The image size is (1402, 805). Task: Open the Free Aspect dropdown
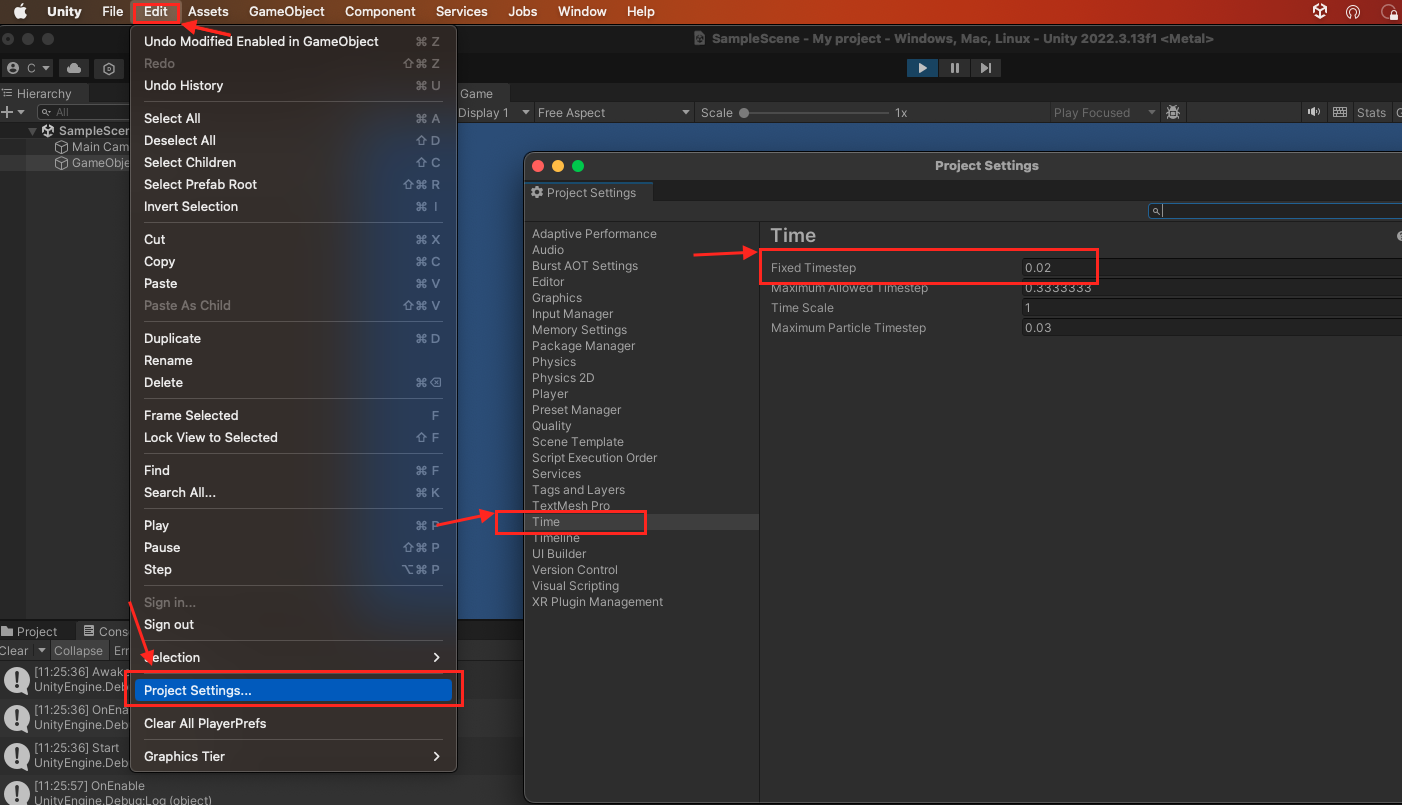tap(614, 113)
